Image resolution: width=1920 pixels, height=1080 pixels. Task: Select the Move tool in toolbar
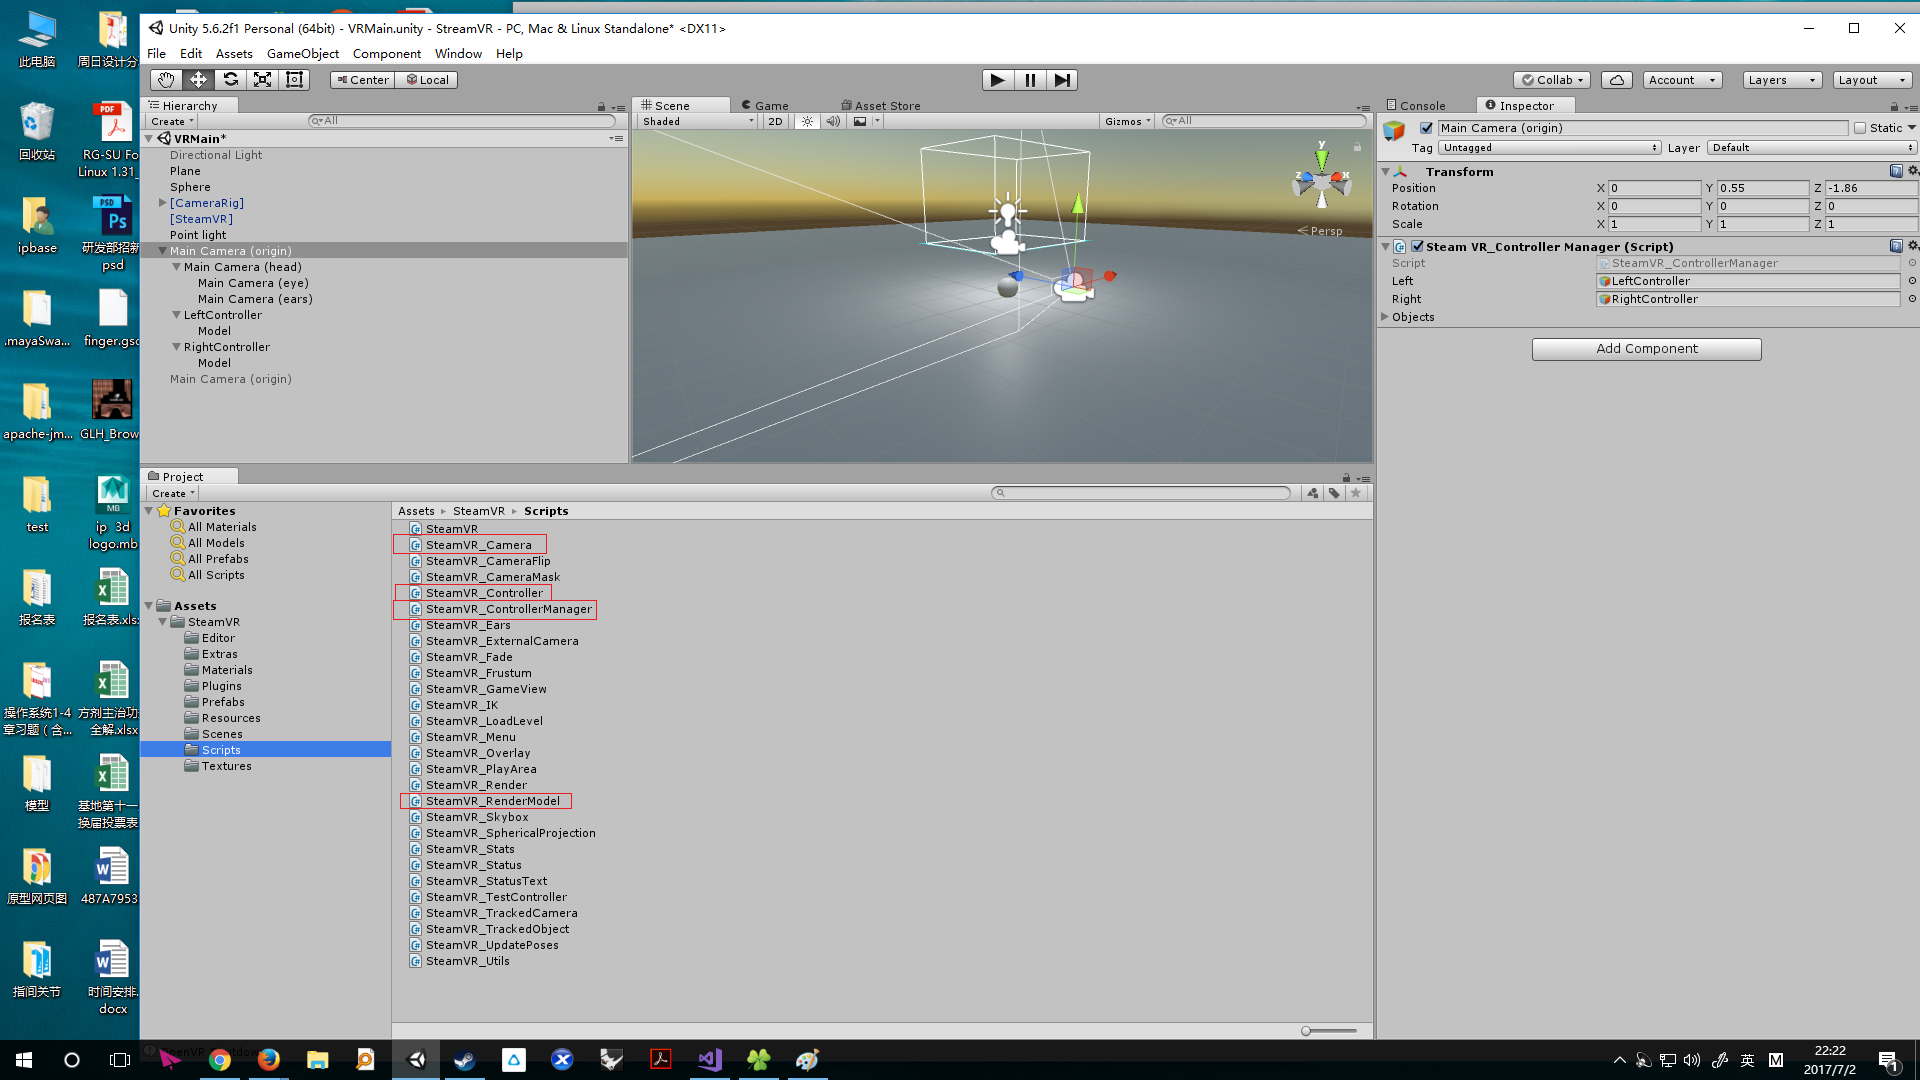(198, 80)
